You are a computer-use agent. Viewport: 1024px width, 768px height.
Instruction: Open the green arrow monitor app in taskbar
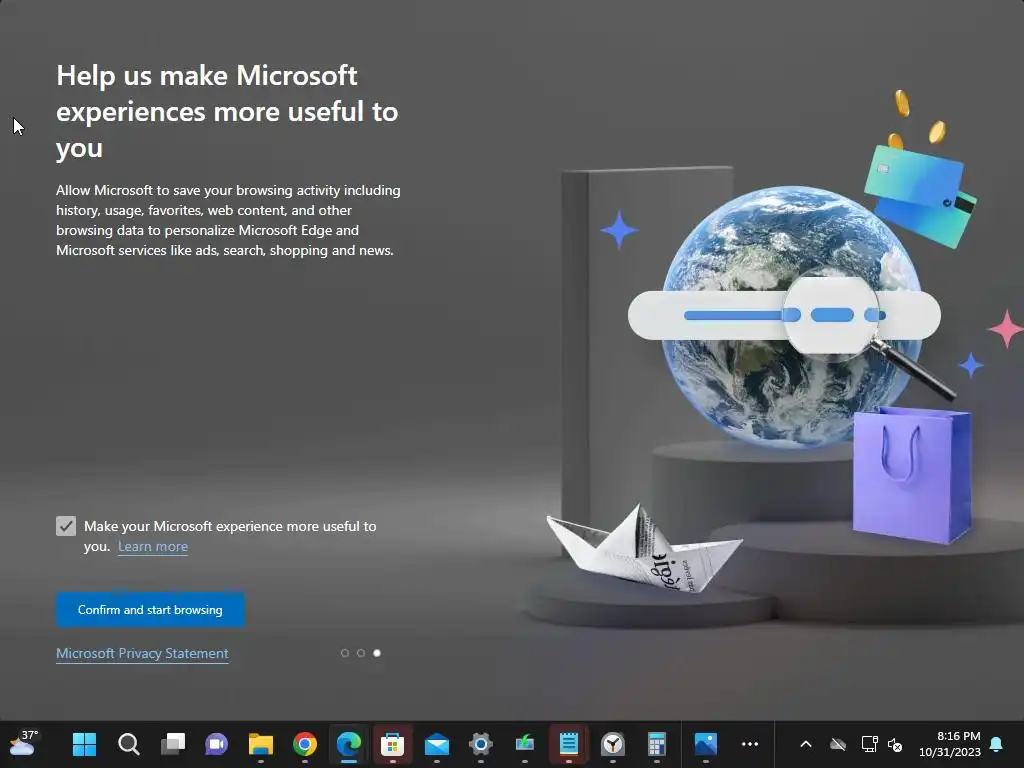(524, 744)
